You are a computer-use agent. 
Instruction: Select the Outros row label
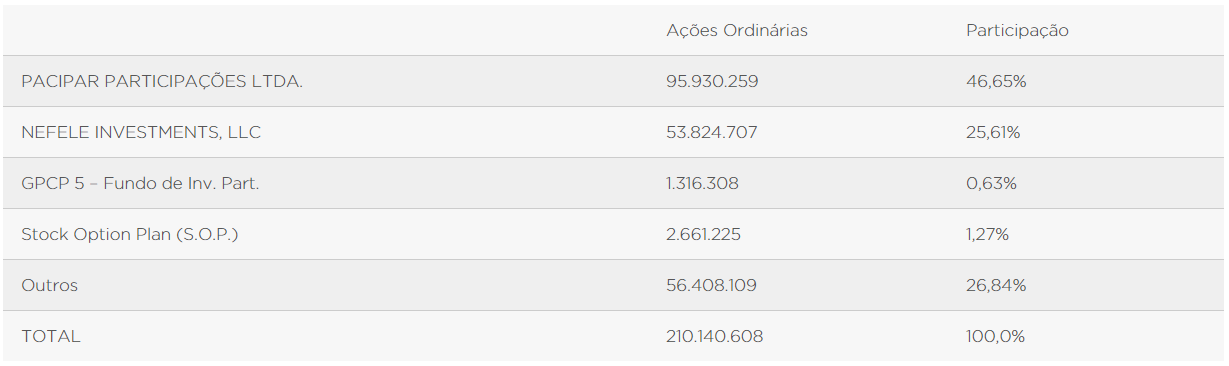(x=49, y=285)
